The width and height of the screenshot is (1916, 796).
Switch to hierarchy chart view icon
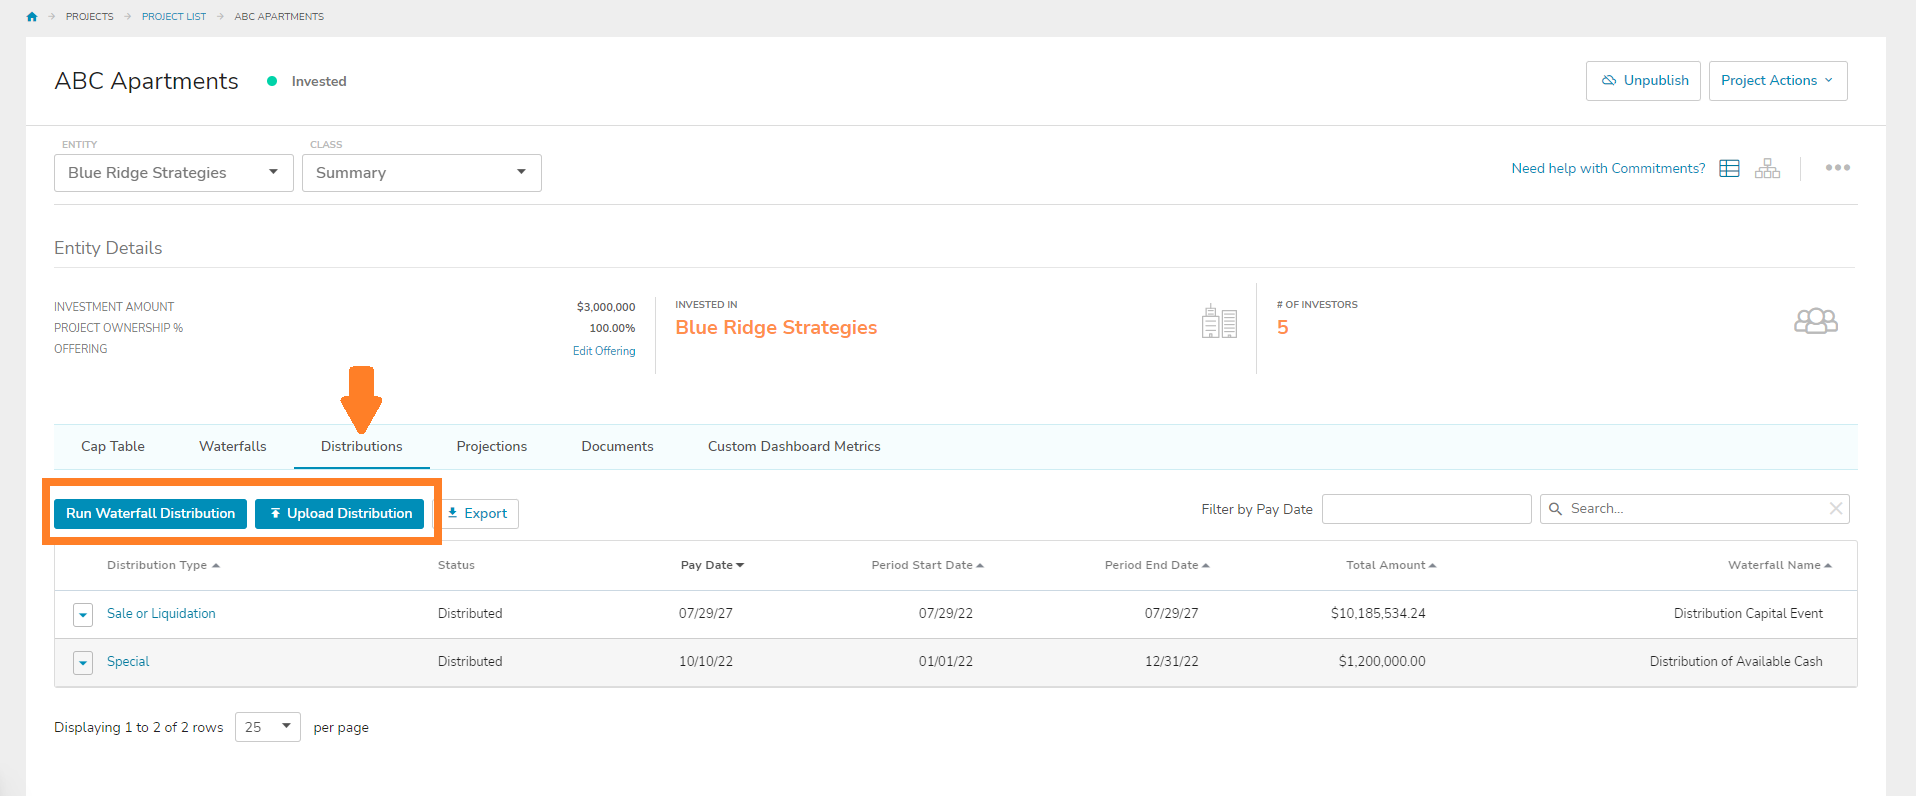1767,168
